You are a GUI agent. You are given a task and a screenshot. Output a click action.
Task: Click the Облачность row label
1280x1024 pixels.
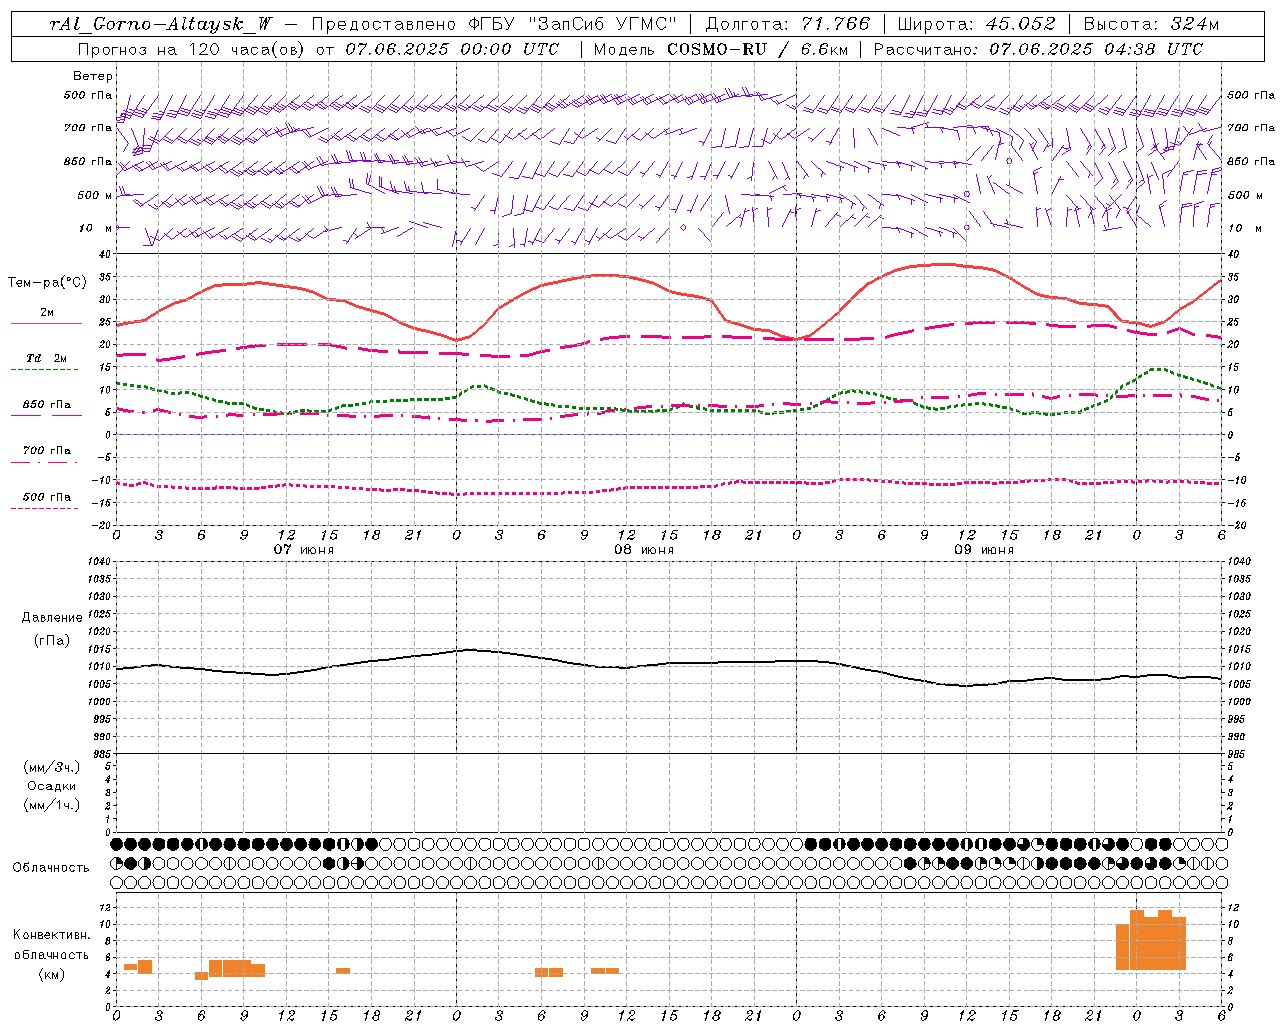click(50, 867)
